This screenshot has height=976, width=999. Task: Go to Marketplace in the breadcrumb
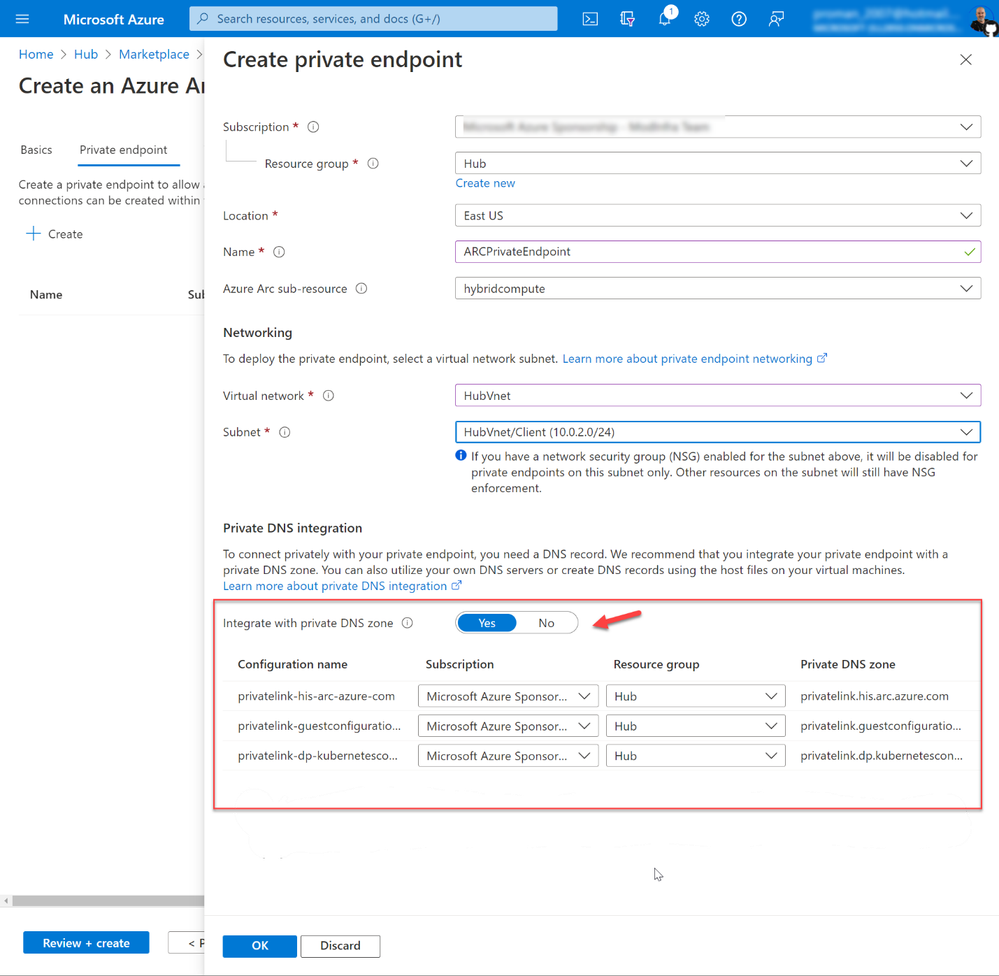154,54
